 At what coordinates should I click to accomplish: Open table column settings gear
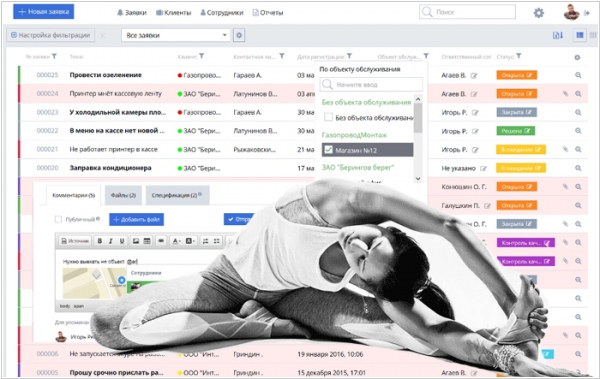577,57
